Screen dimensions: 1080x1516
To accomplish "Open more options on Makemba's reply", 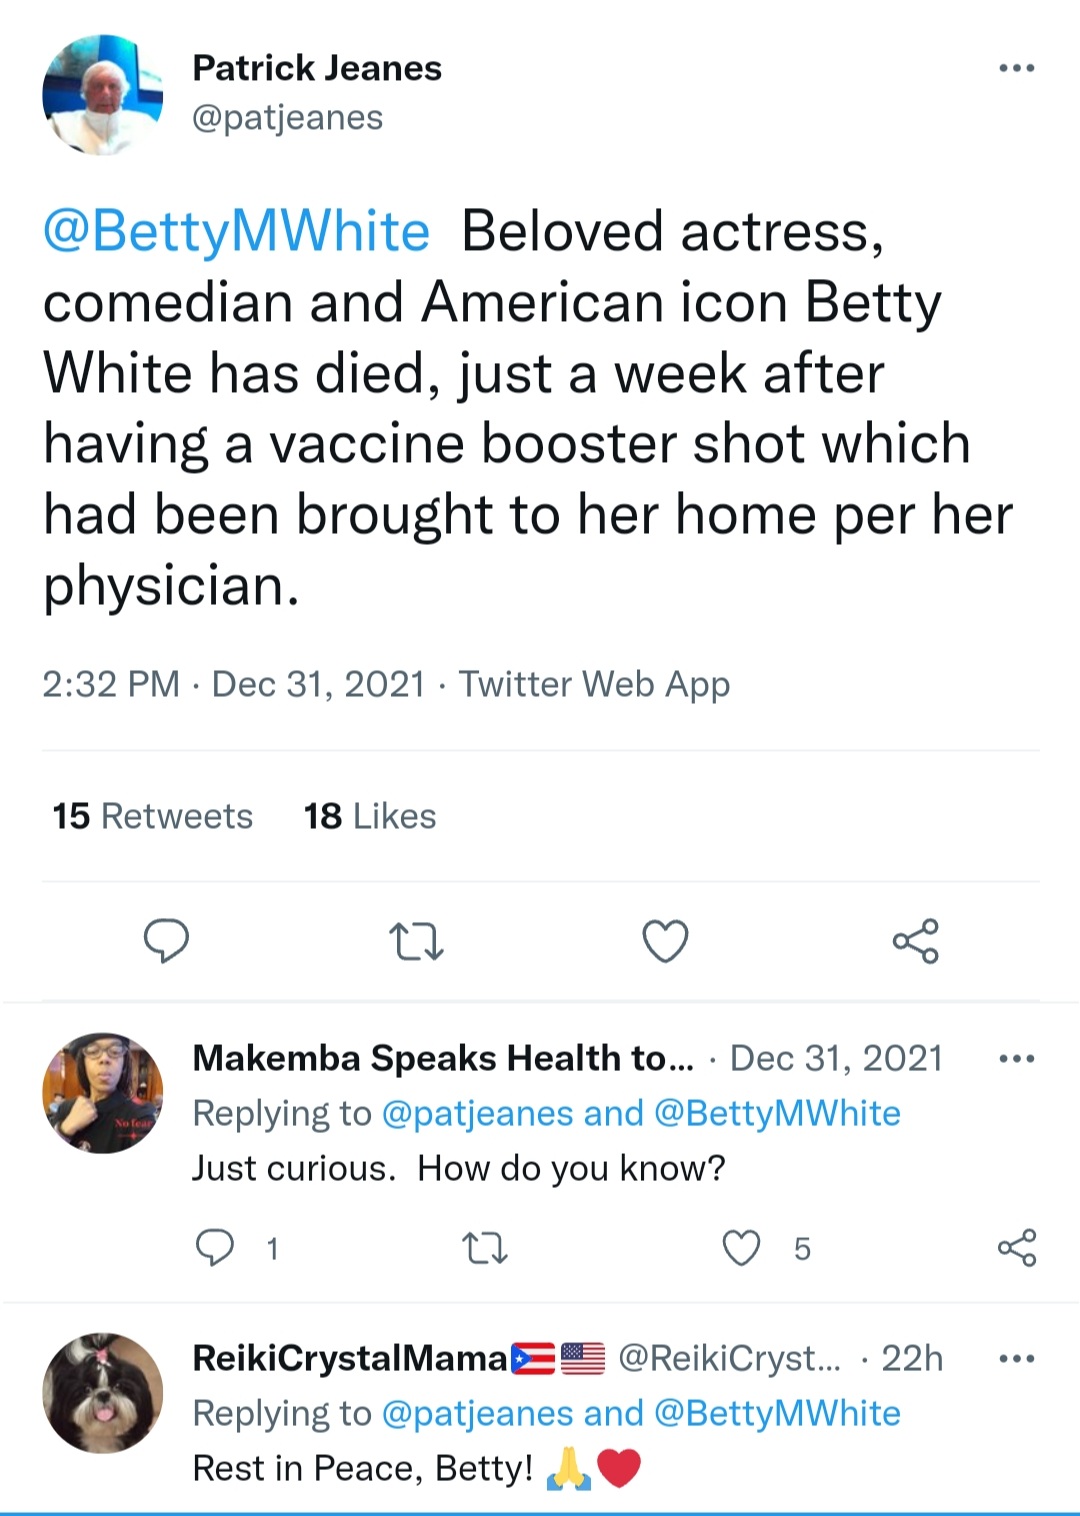I will [1017, 1058].
